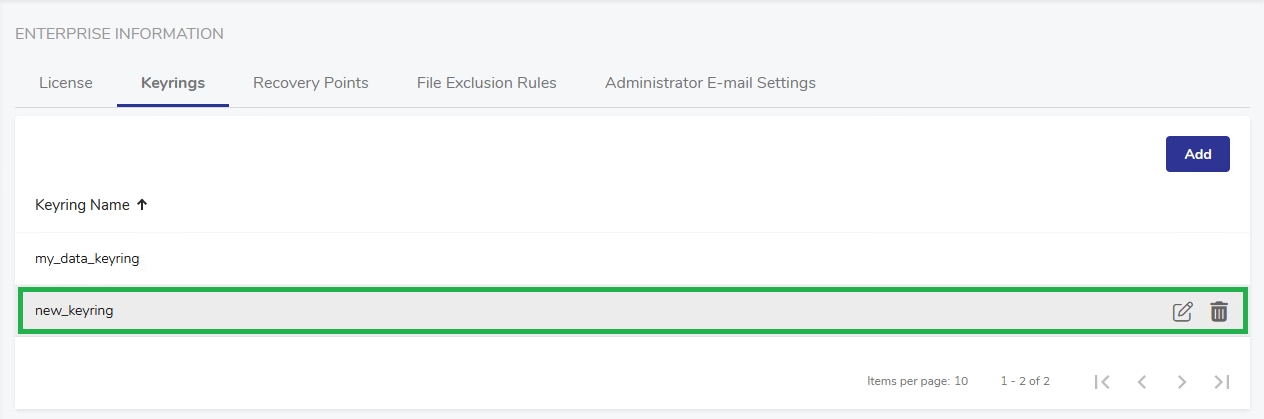Viewport: 1264px width, 419px height.
Task: Select the my_data_keyring row
Action: coord(87,259)
